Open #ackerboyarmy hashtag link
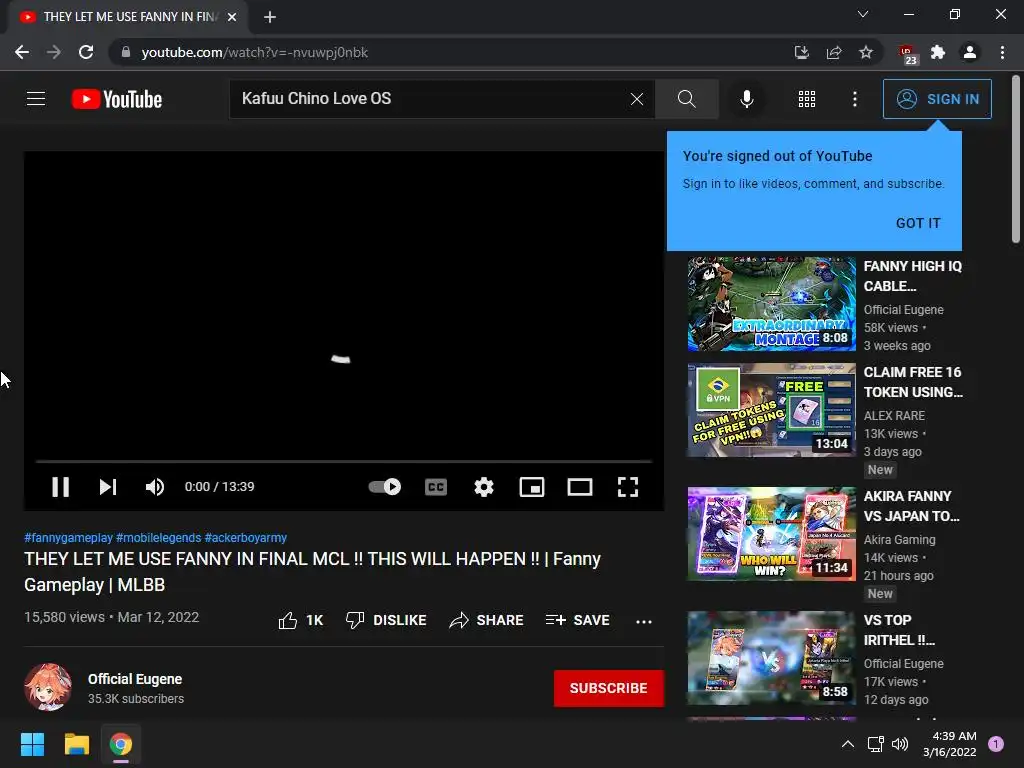Screen dimensions: 1024x768 tap(246, 537)
